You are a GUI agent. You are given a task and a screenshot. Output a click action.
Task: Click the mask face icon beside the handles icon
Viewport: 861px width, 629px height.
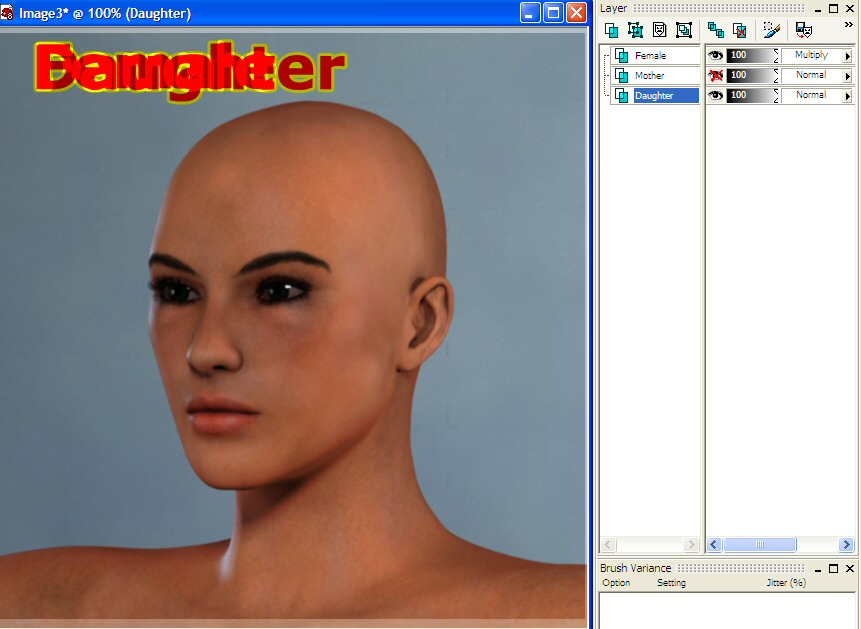(659, 30)
